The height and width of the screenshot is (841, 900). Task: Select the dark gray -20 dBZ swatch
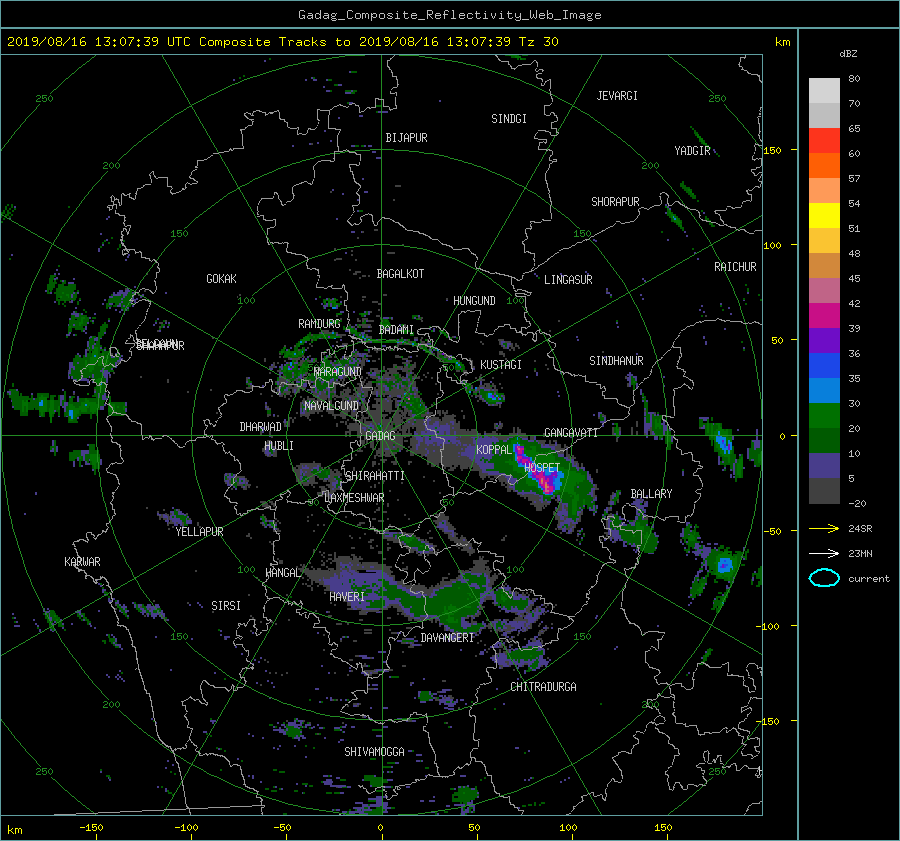(x=824, y=491)
